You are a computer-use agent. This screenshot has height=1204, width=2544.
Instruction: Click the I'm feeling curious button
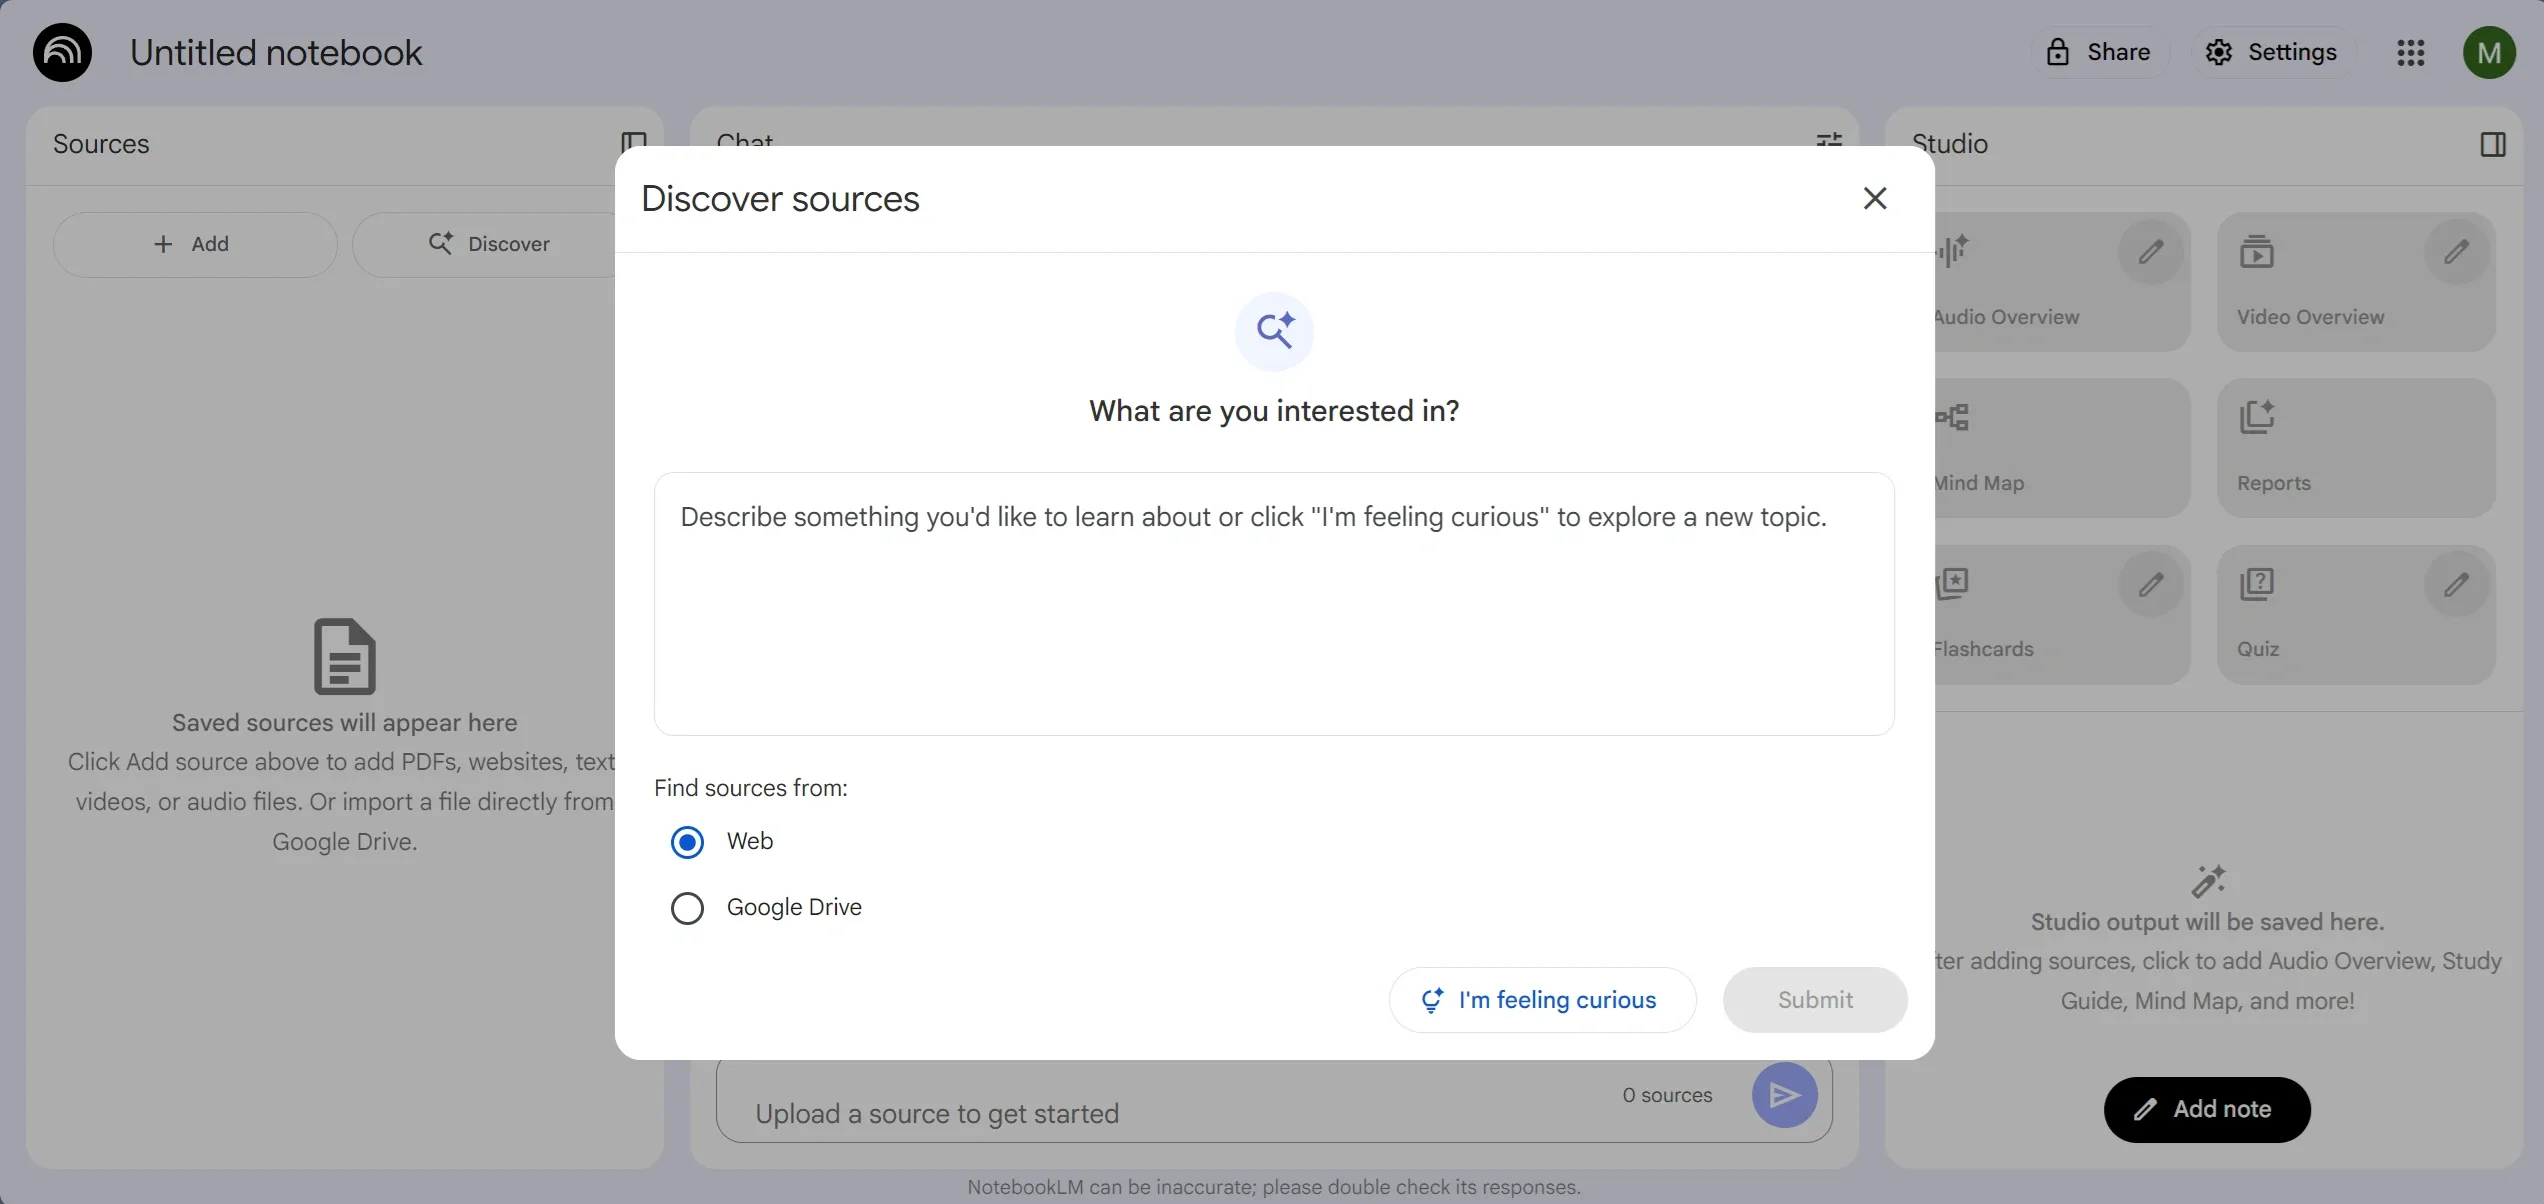click(x=1542, y=1000)
